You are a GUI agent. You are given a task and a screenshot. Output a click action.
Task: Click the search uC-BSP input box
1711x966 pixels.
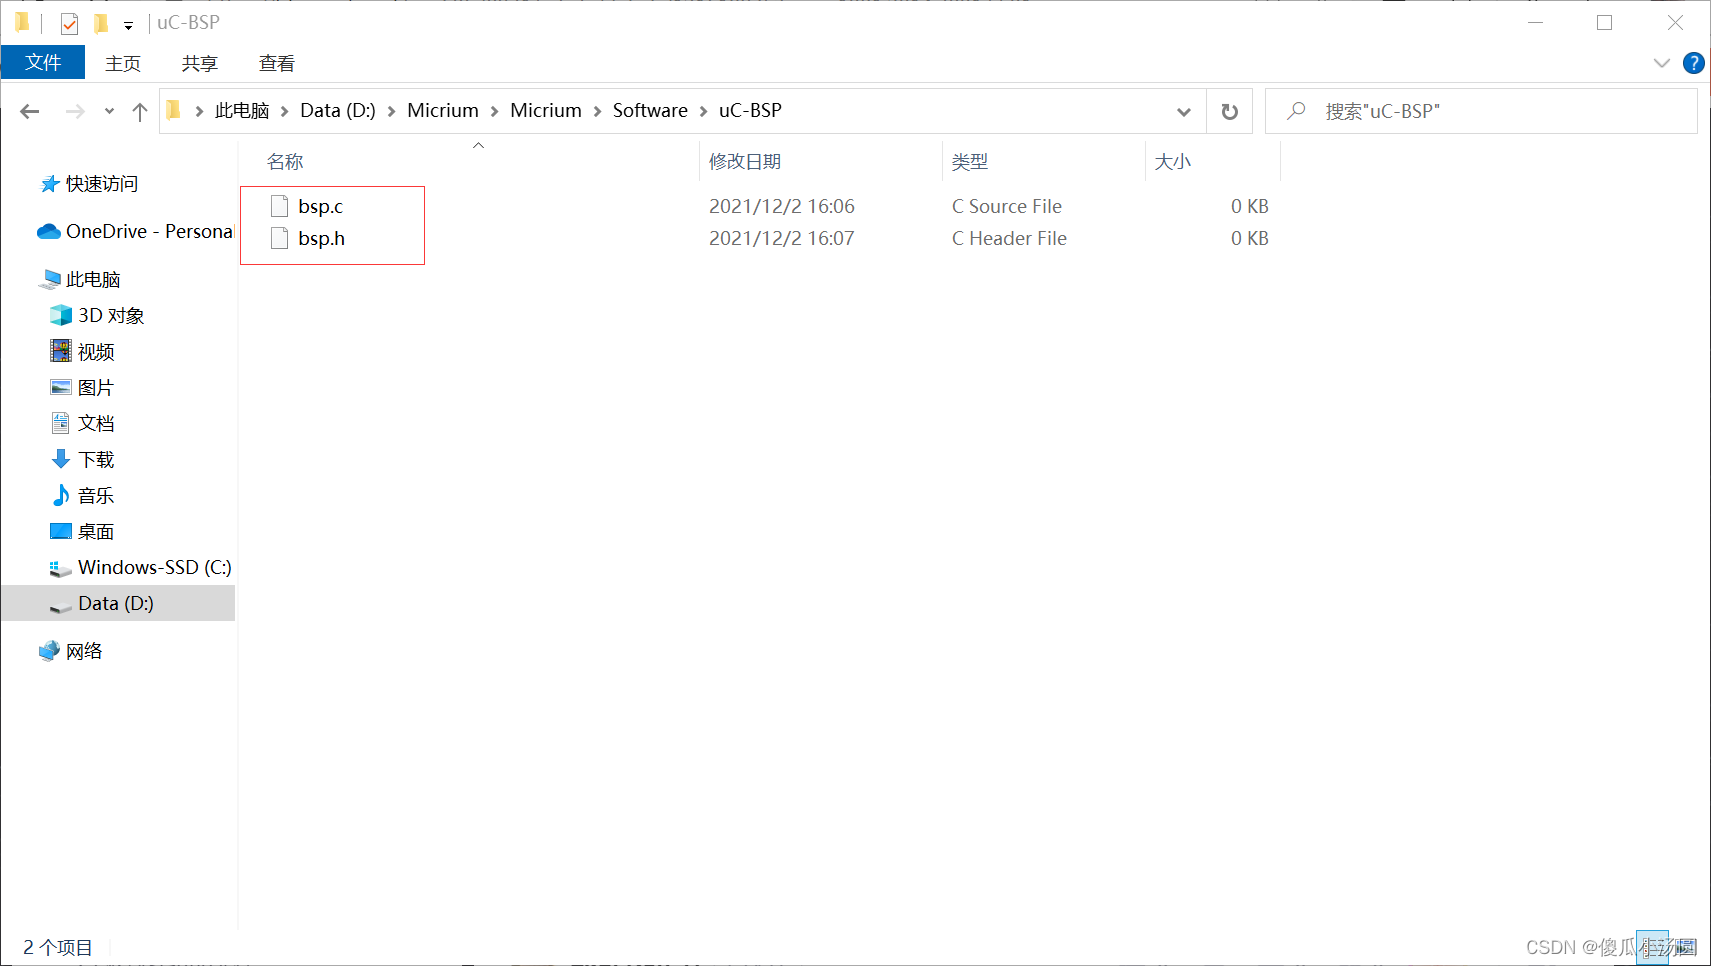tap(1481, 111)
